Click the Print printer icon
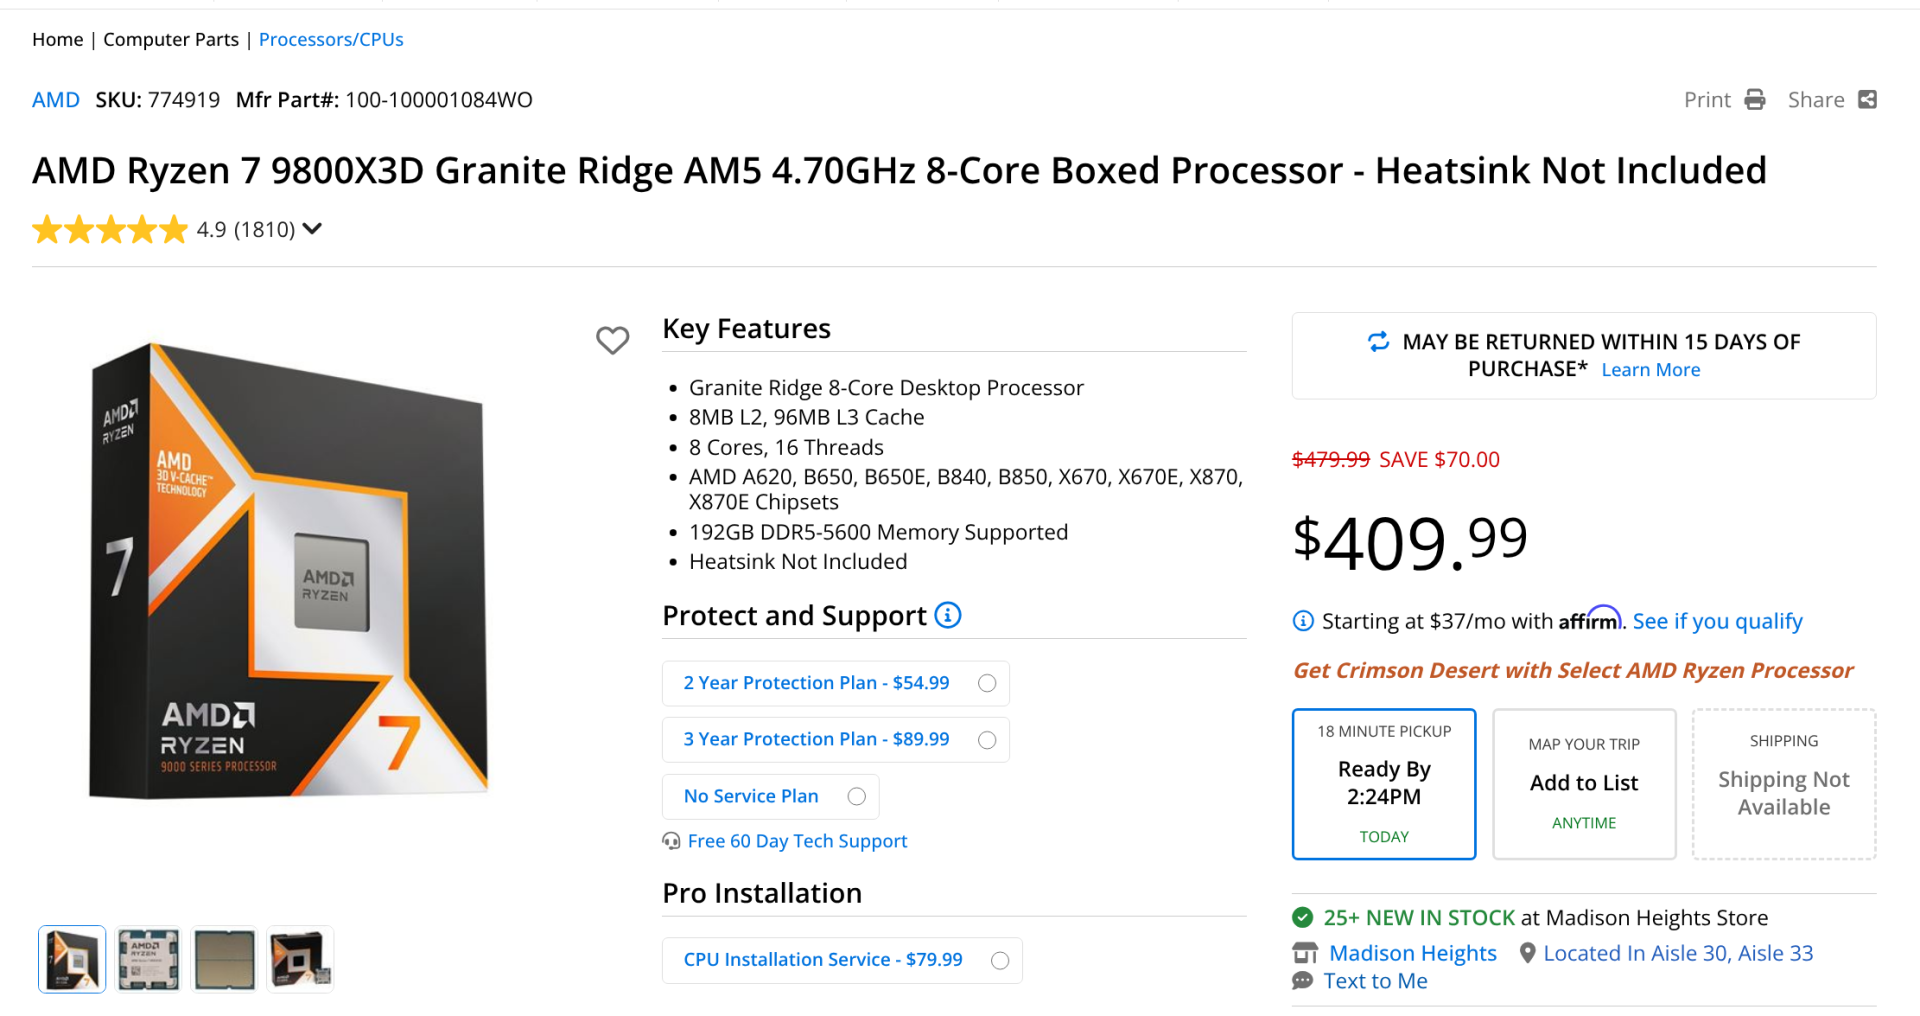This screenshot has width=1920, height=1016. point(1754,100)
